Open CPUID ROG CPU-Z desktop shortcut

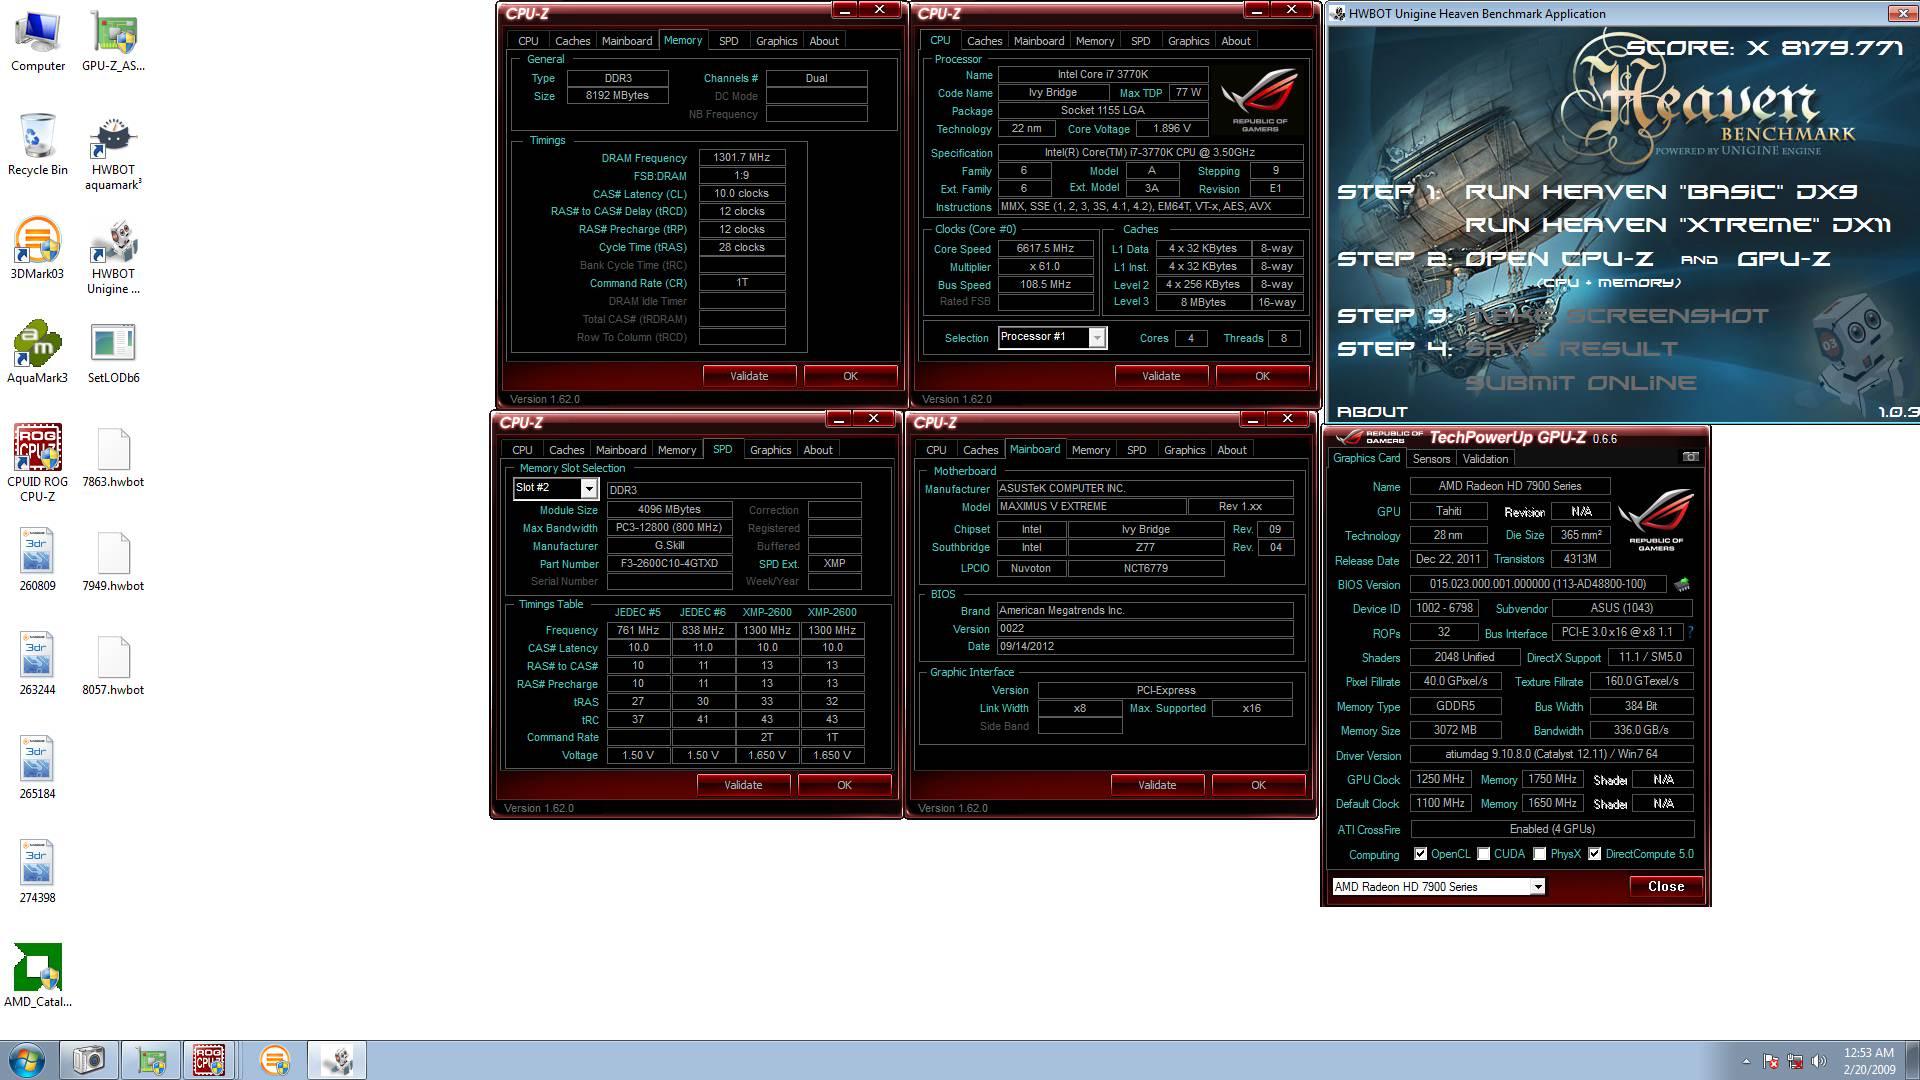tap(38, 463)
